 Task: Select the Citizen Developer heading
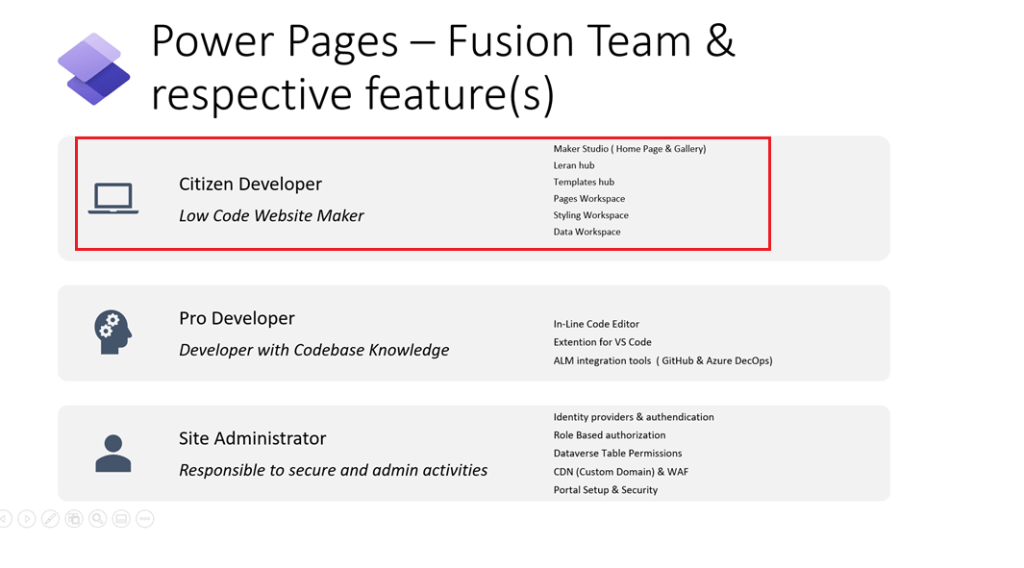click(x=250, y=184)
